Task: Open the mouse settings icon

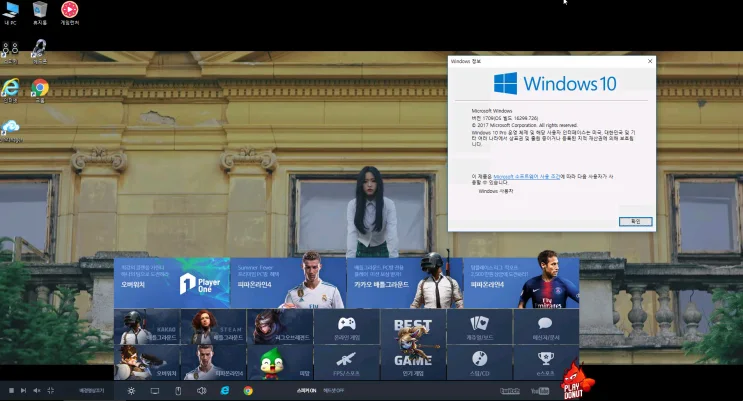Action: (178, 391)
